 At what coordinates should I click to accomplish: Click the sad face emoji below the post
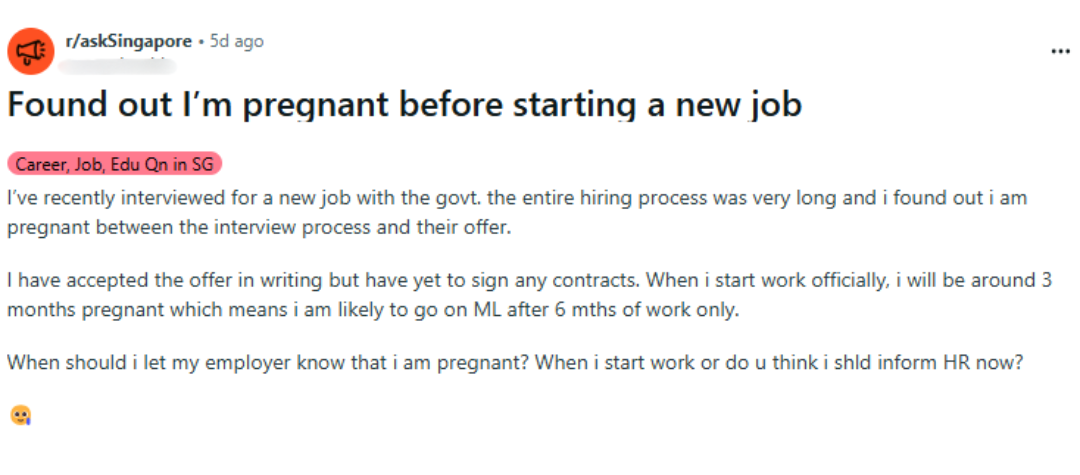coord(19,414)
